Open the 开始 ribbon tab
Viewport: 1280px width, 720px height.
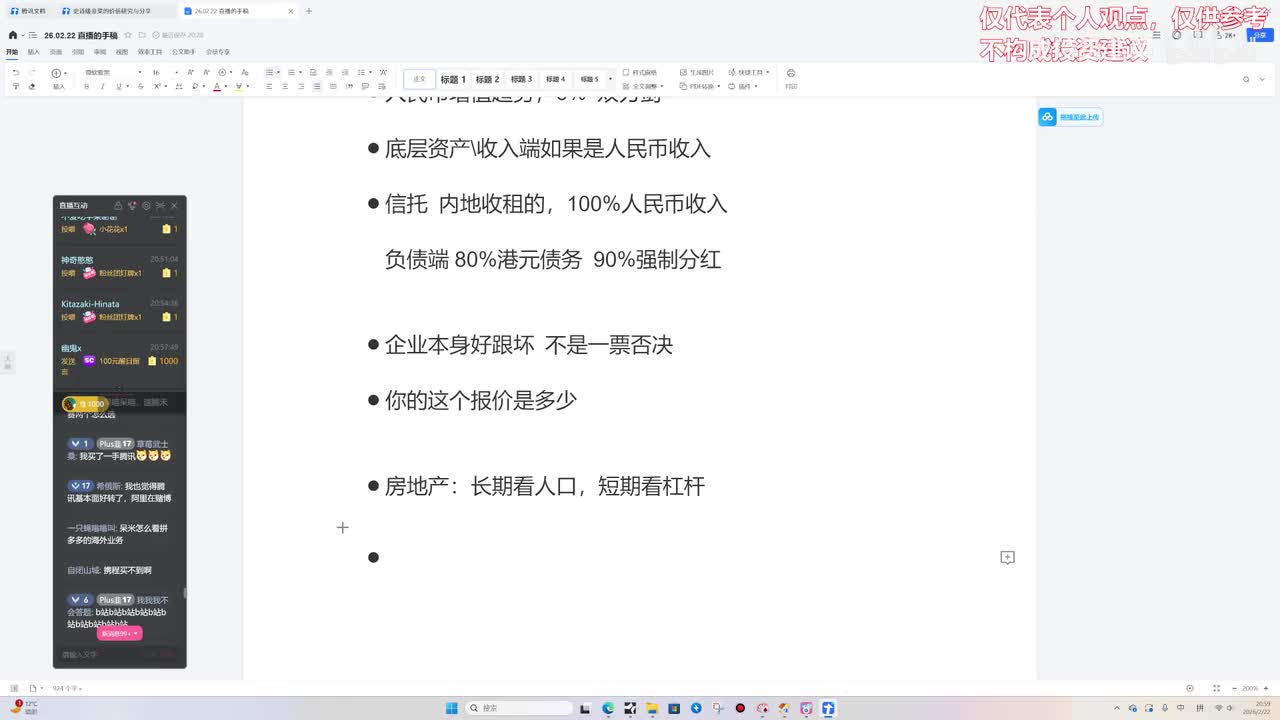click(x=12, y=52)
